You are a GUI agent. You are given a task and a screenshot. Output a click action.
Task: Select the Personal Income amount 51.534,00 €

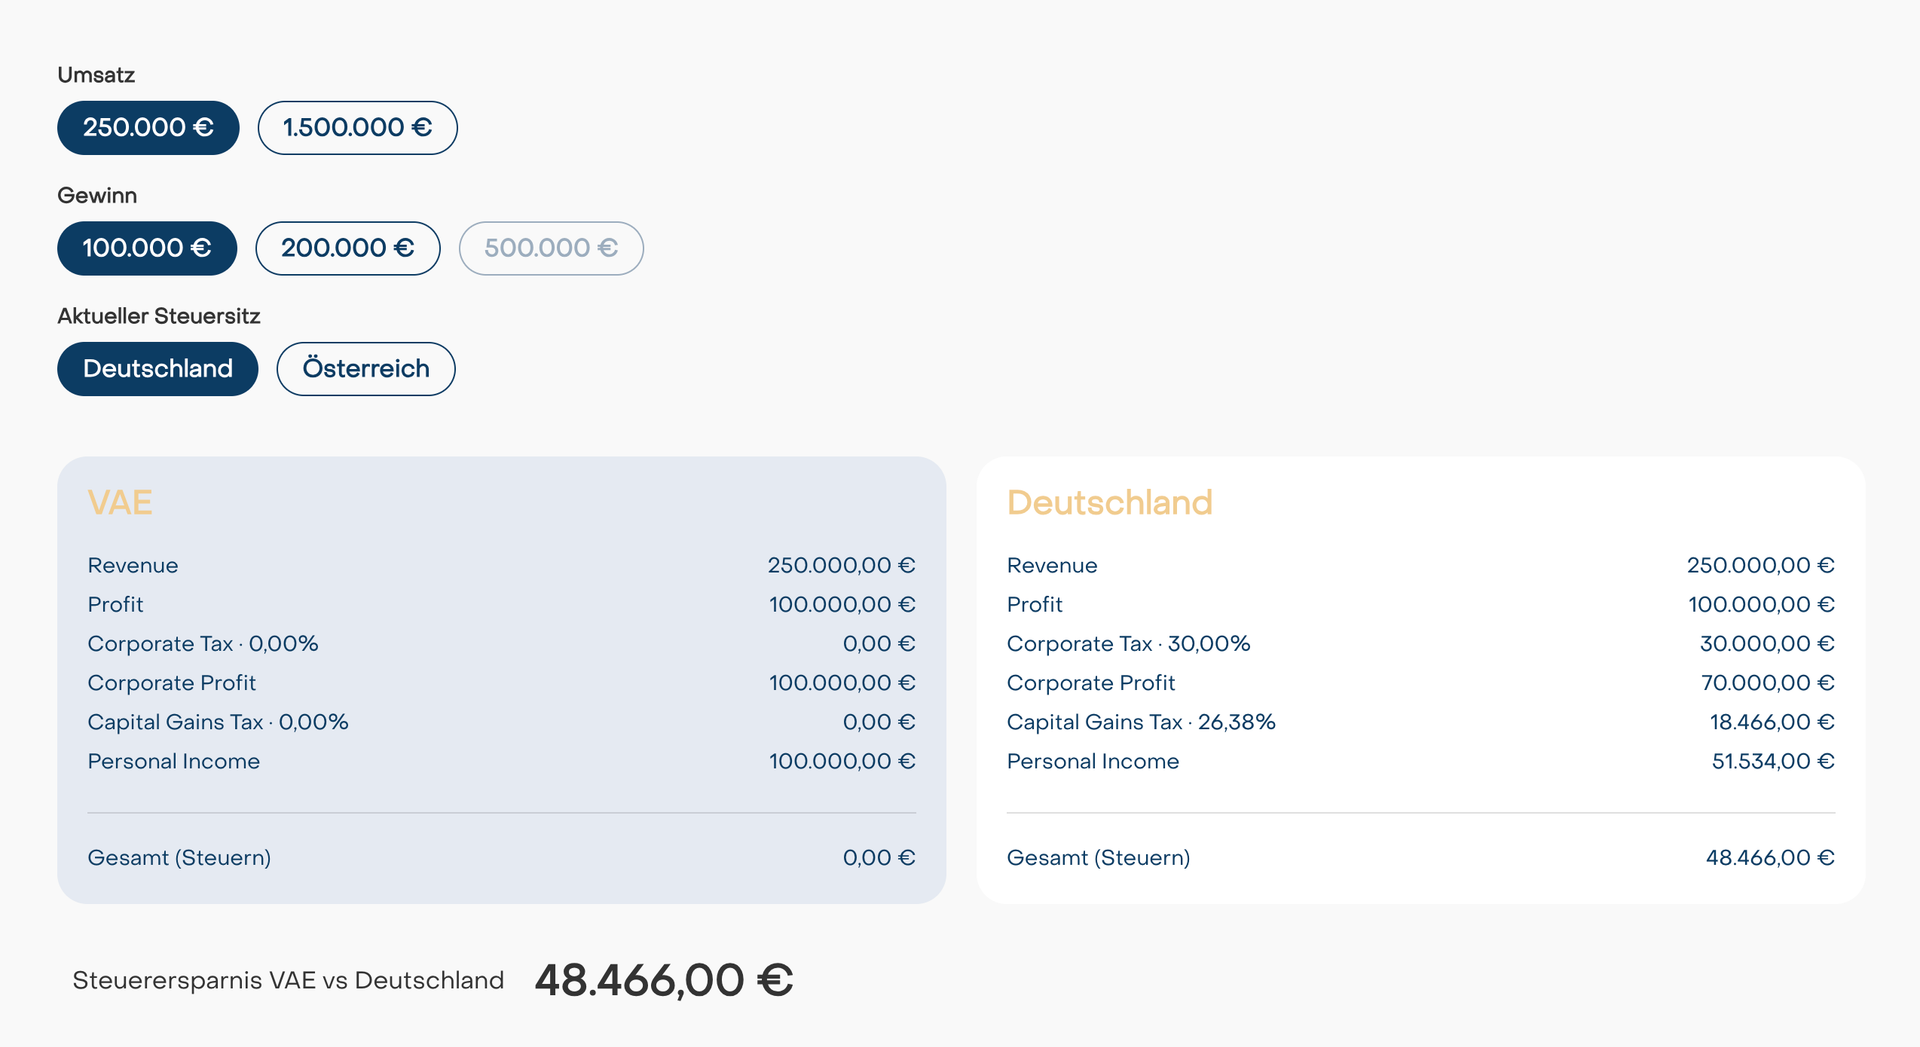[x=1771, y=761]
